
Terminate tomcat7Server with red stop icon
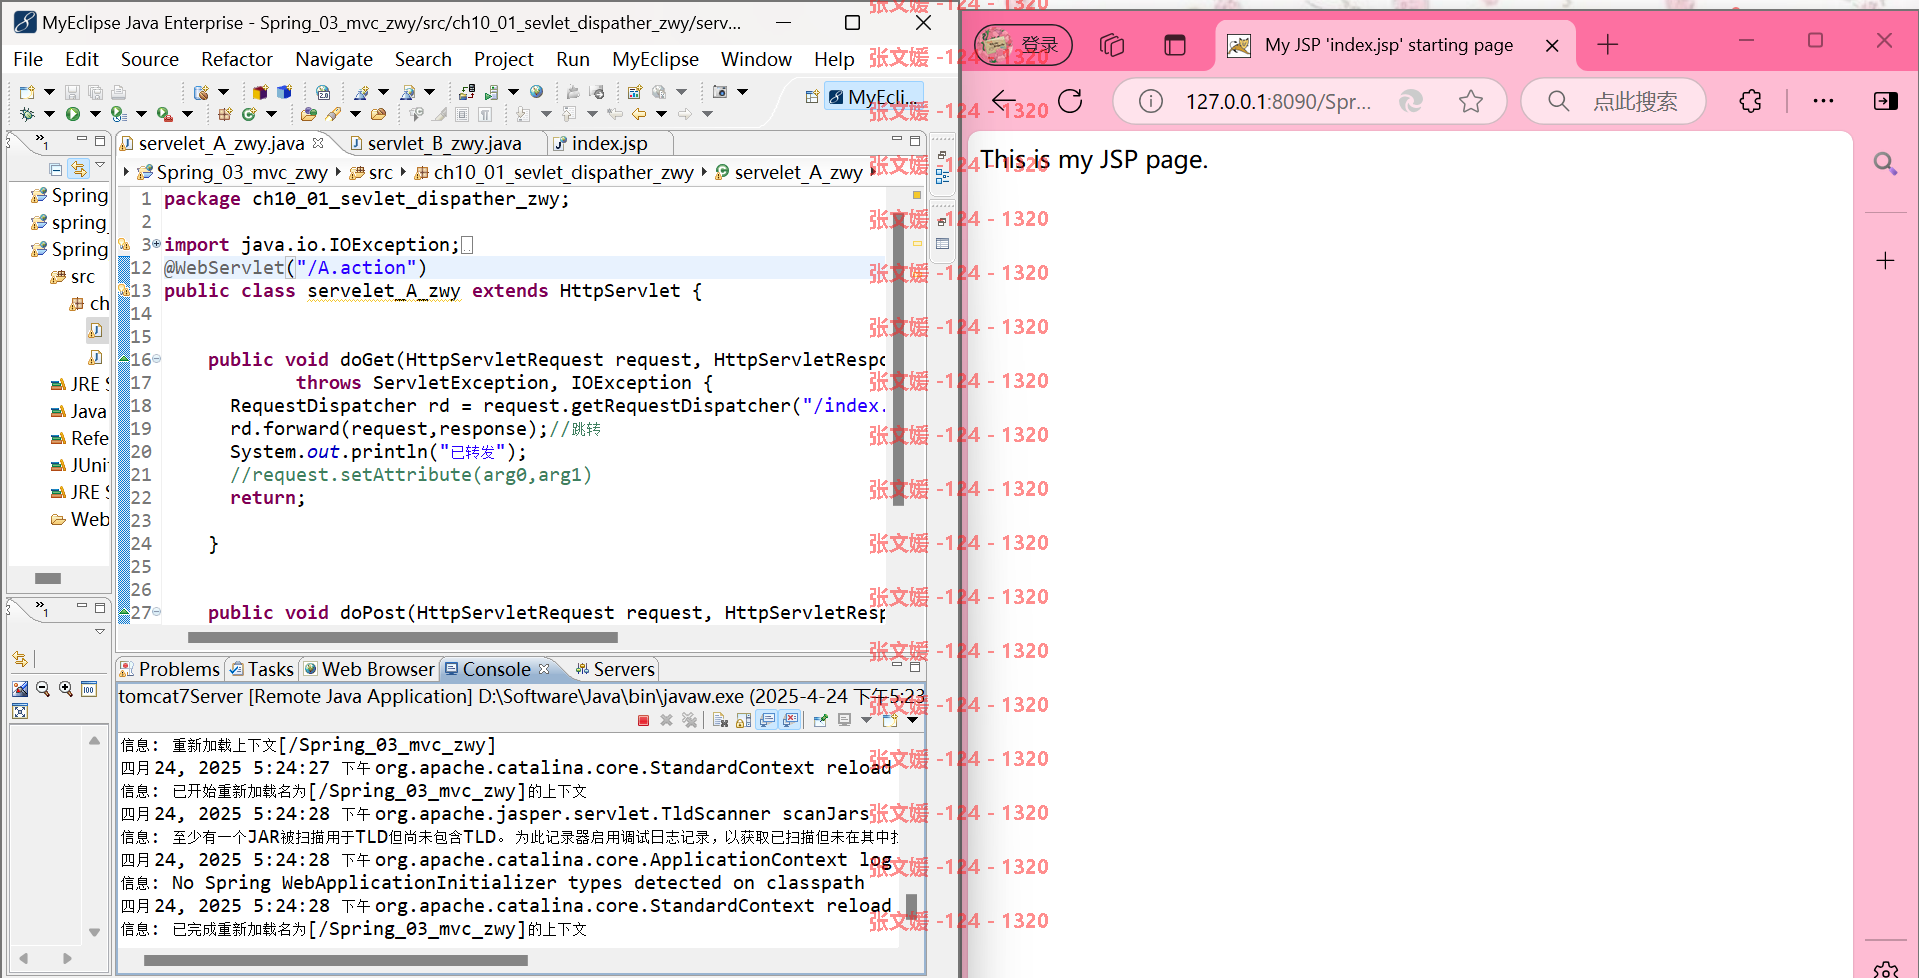pos(643,720)
